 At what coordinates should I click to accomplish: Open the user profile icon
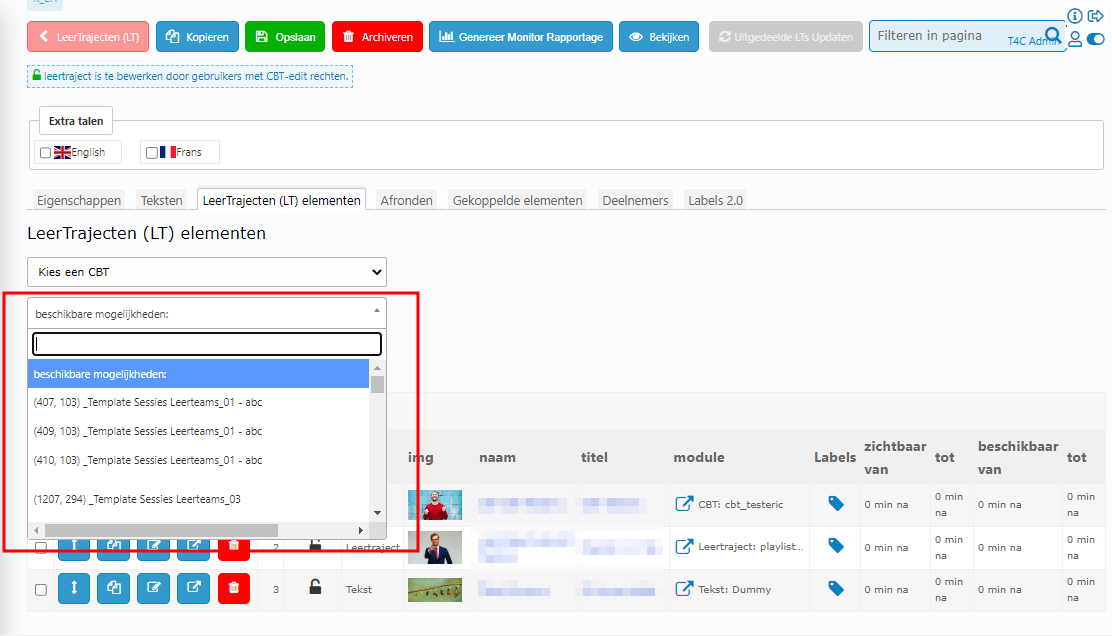click(1075, 39)
